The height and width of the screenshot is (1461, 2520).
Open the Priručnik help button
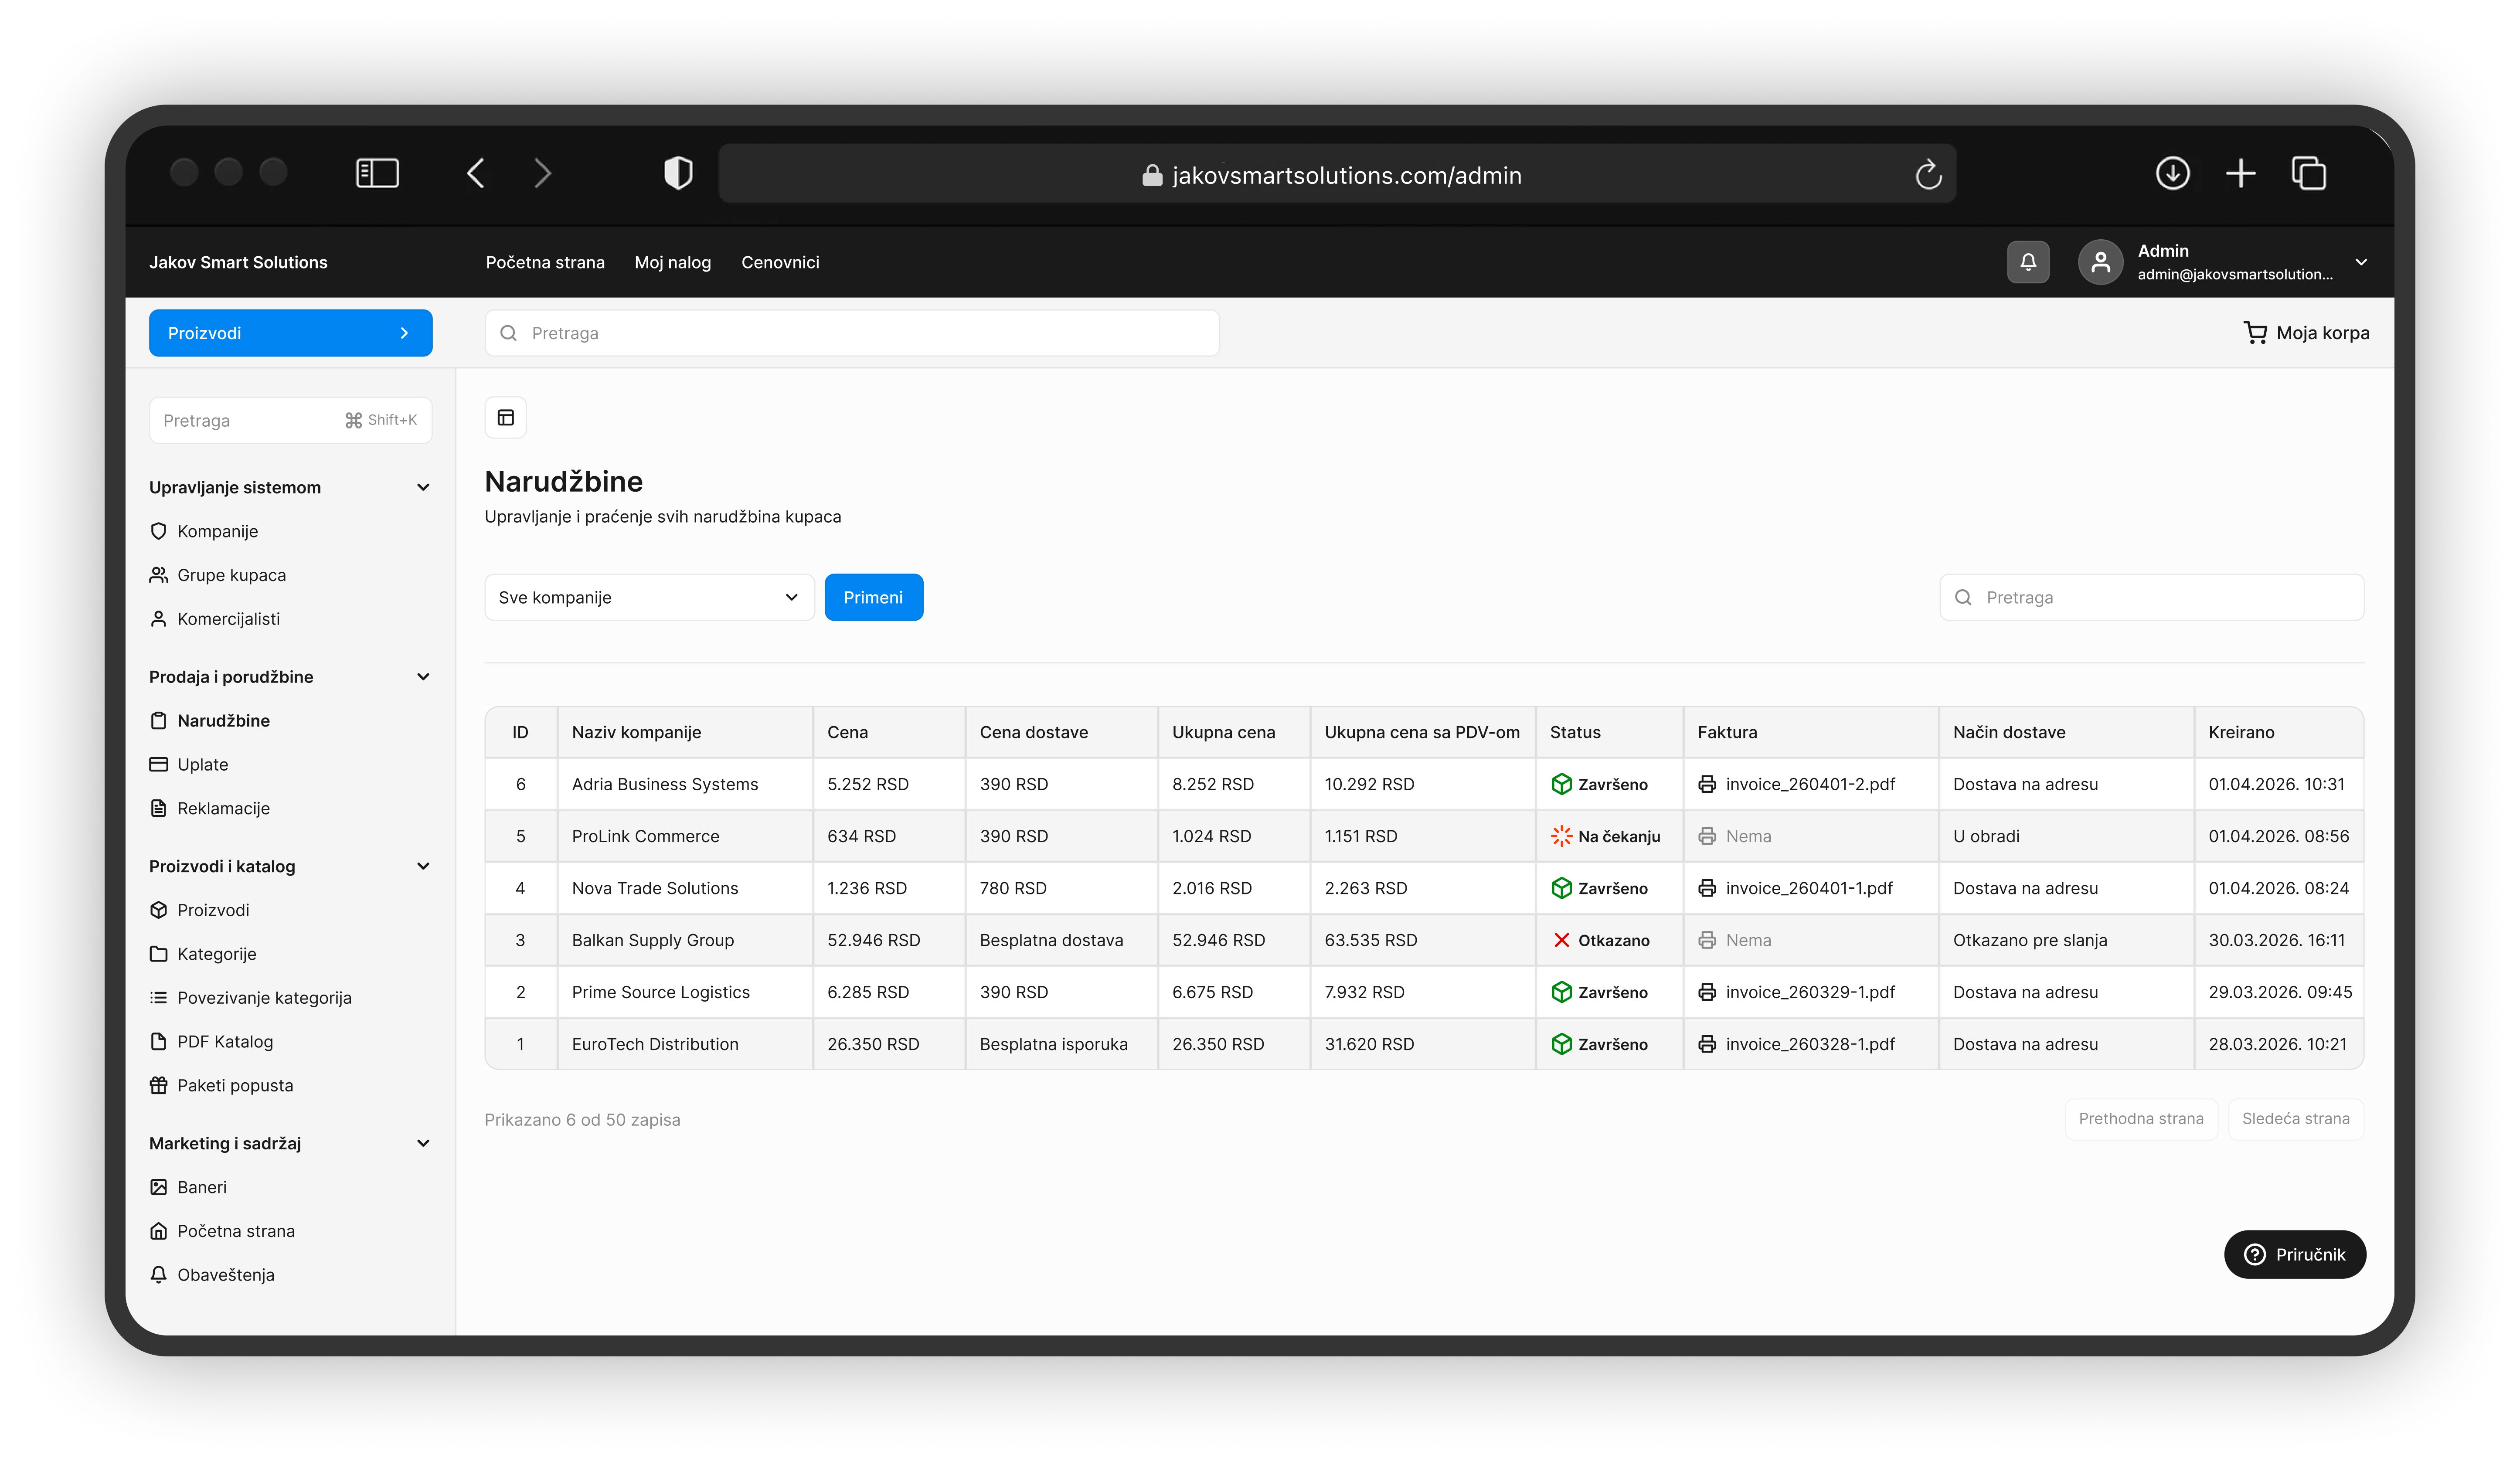click(x=2294, y=1254)
